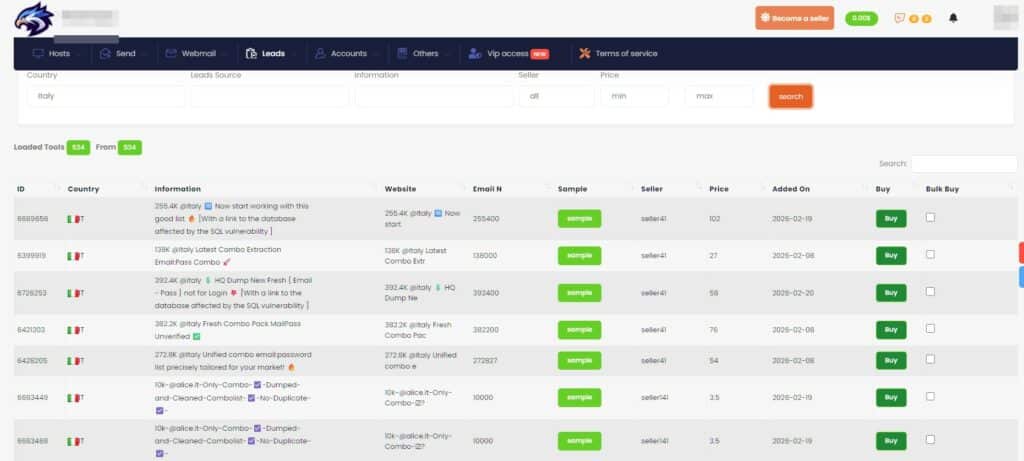Click the Webmail envelope icon
This screenshot has width=1024, height=461.
coord(172,54)
